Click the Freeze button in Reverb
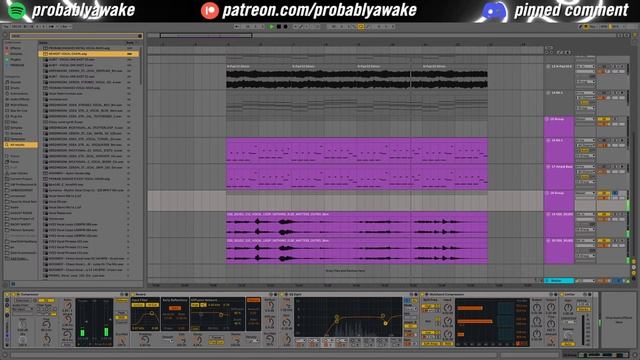 (x=216, y=338)
